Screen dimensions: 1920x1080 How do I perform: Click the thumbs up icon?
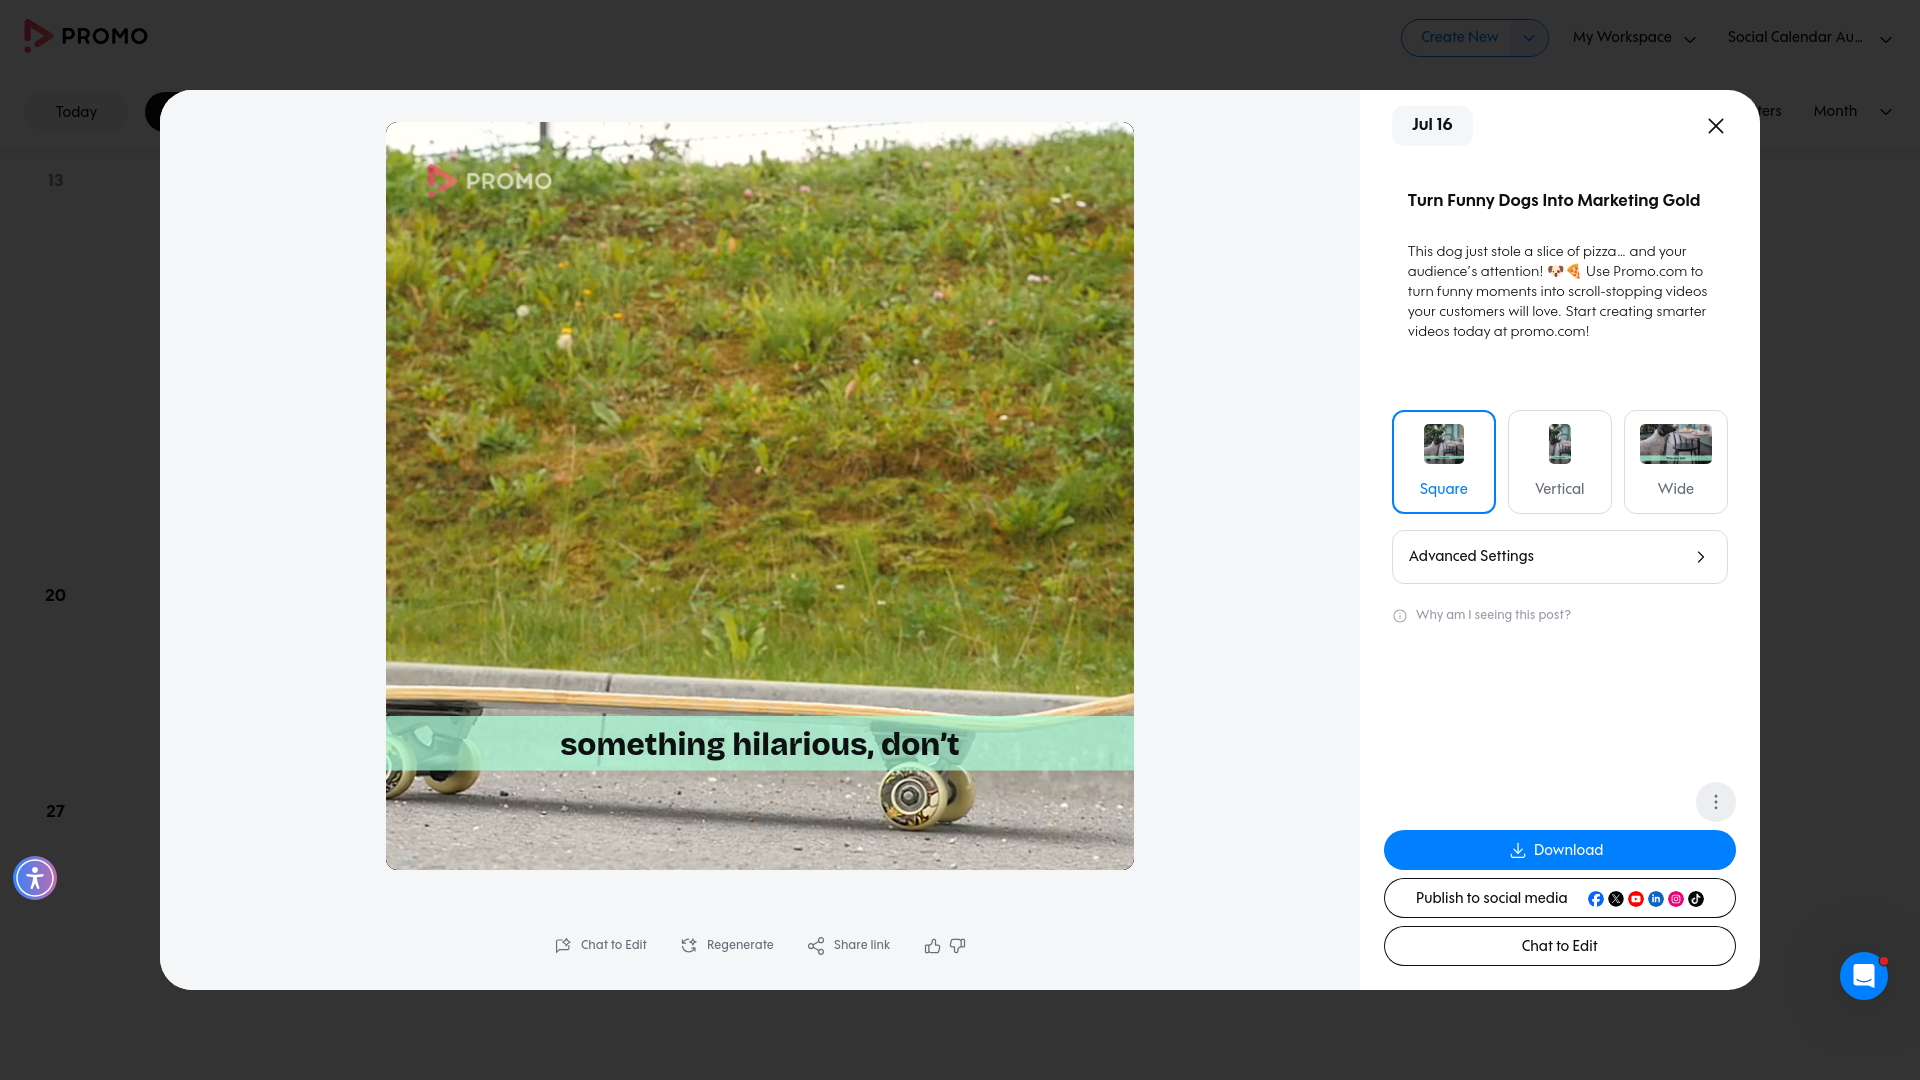[x=932, y=946]
